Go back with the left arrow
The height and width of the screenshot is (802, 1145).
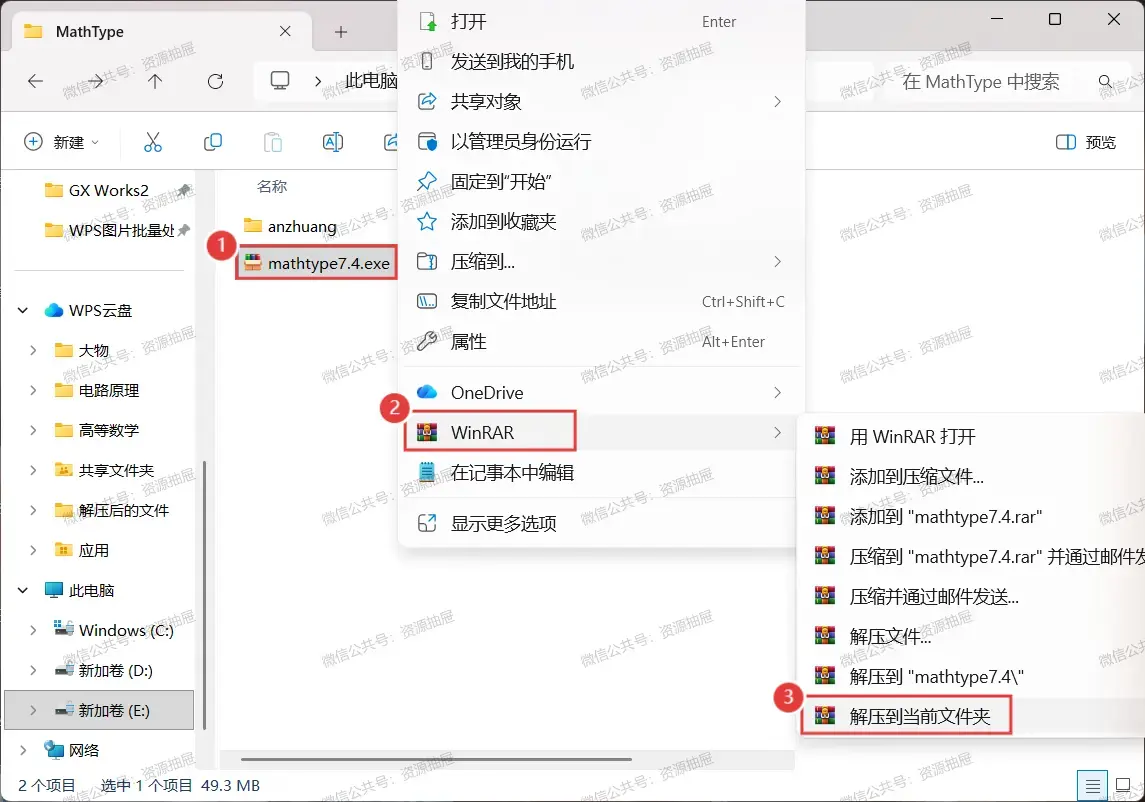point(35,81)
